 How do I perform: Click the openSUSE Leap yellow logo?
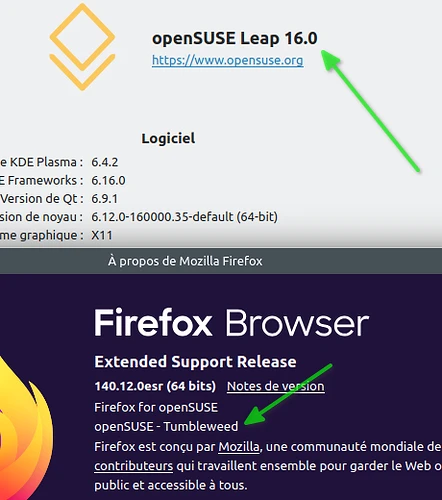(x=82, y=47)
